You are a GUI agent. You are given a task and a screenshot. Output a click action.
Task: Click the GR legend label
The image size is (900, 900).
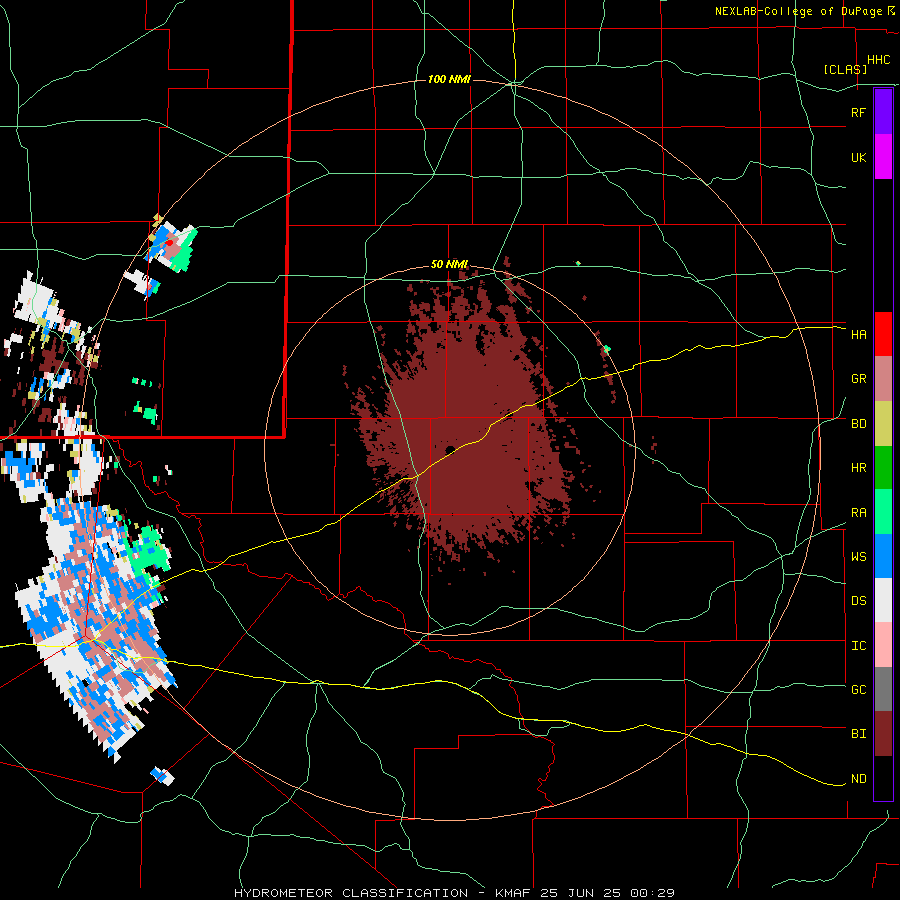(x=858, y=379)
